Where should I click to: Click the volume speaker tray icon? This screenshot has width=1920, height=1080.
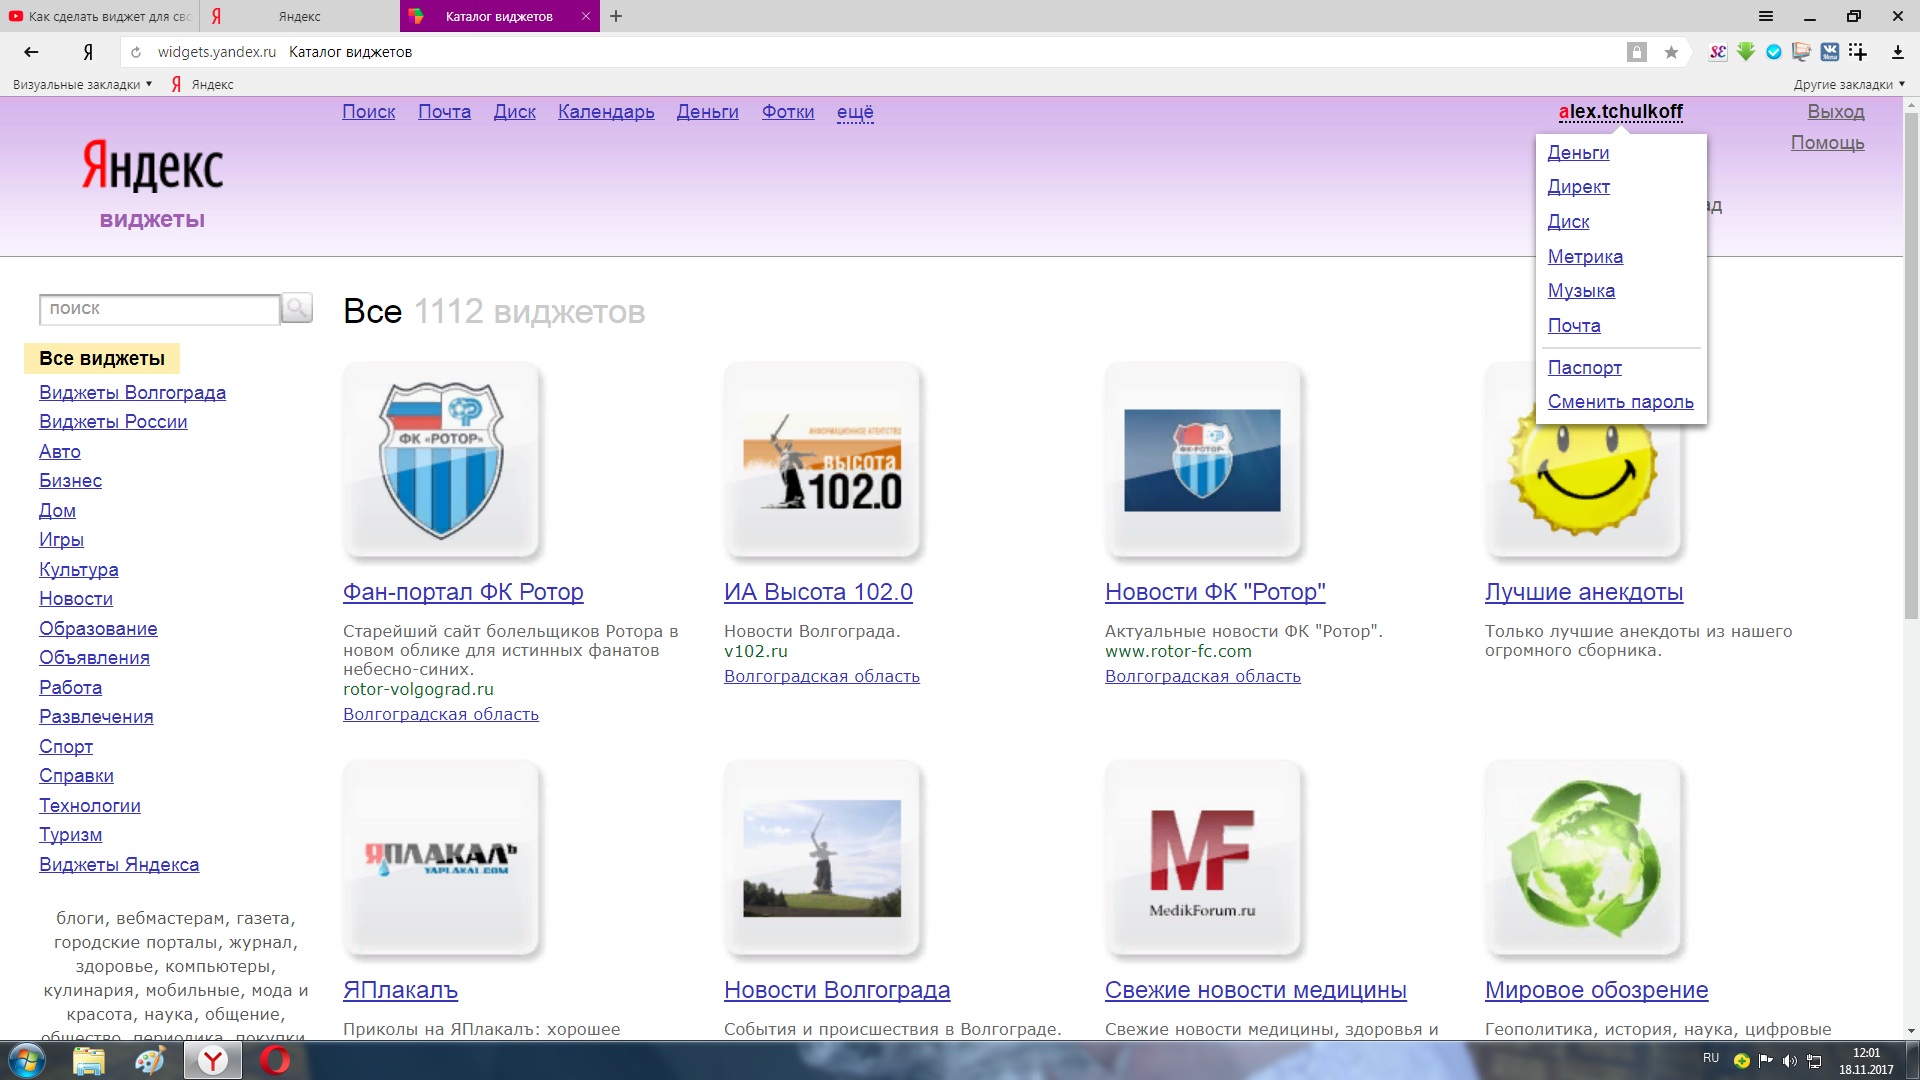coord(1789,1061)
